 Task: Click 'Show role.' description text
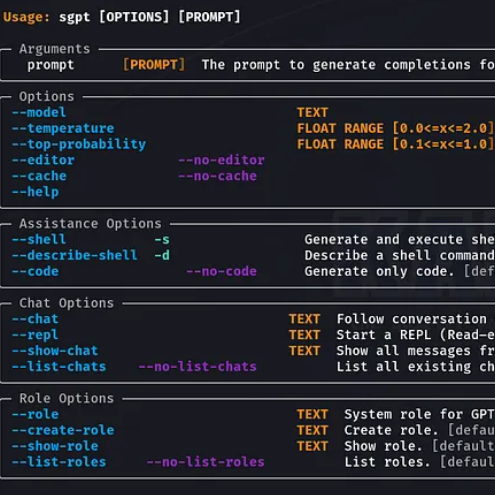tap(384, 446)
